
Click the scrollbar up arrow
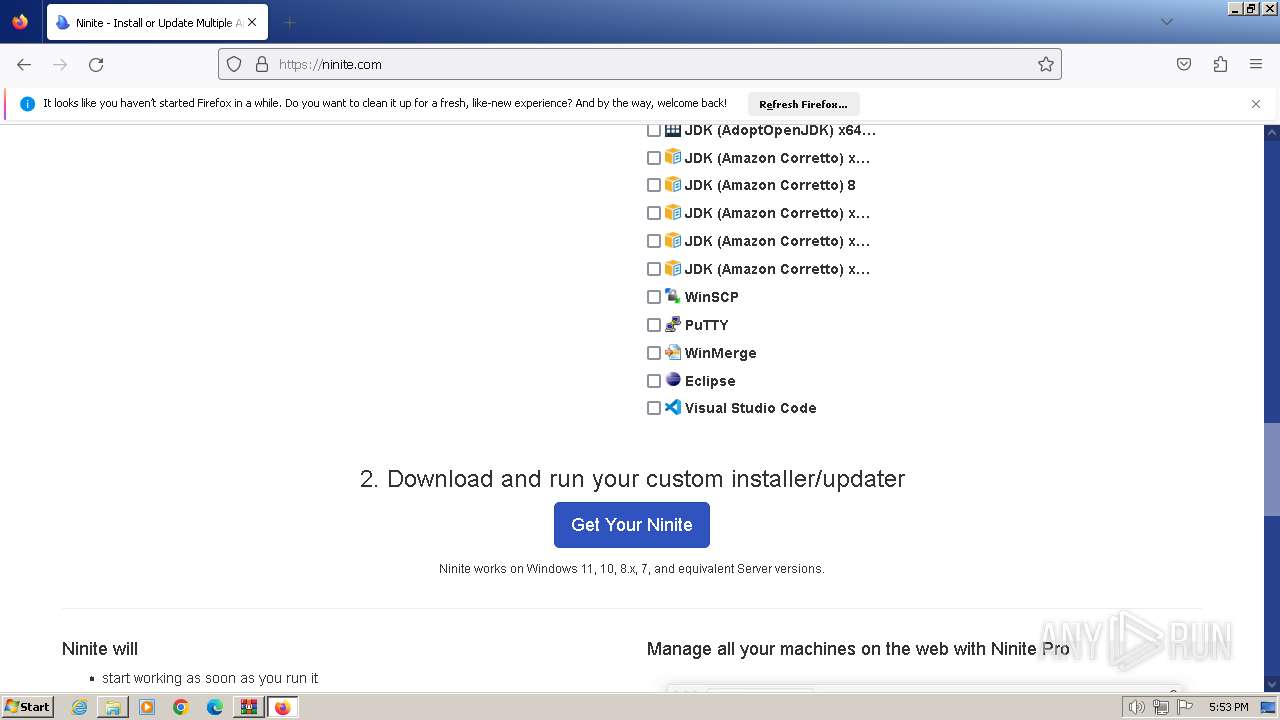pyautogui.click(x=1272, y=132)
